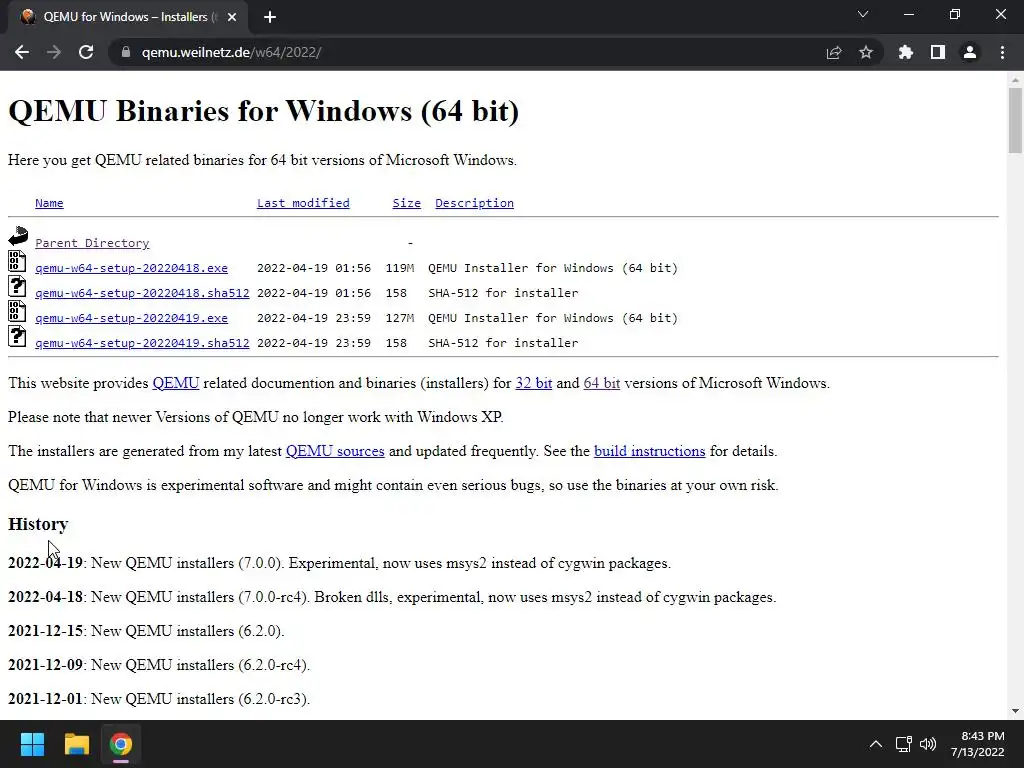Sort the listing by Description
The image size is (1024, 768).
[474, 203]
